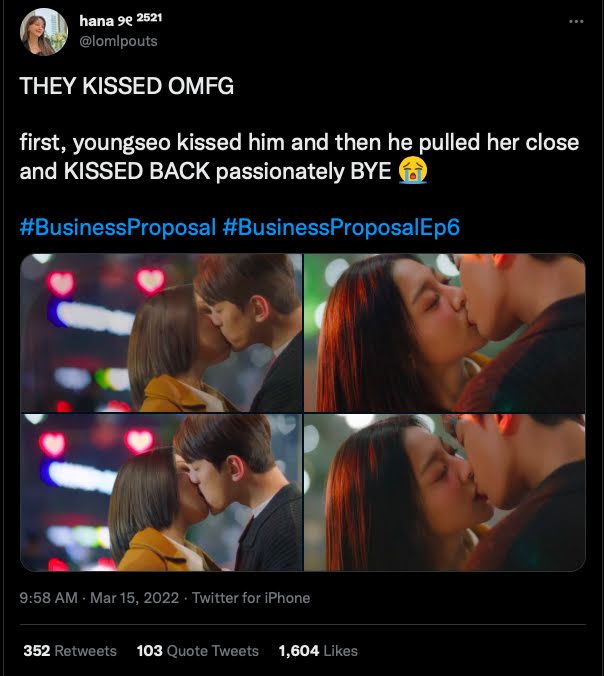Open hana's profile avatar picture
The height and width of the screenshot is (676, 604).
tap(44, 32)
